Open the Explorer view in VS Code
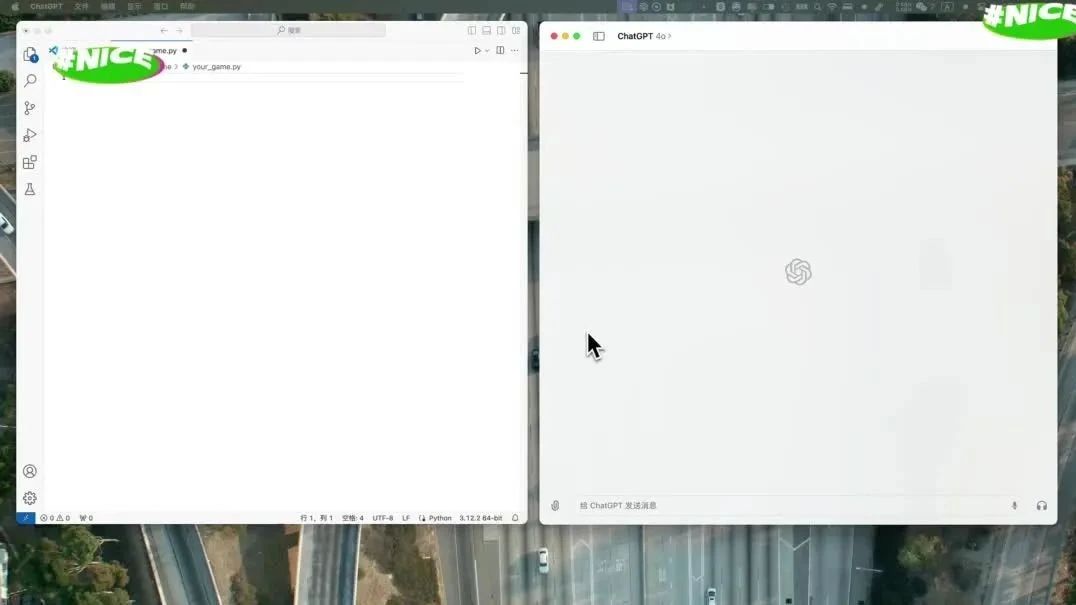The image size is (1076, 605). pyautogui.click(x=30, y=54)
